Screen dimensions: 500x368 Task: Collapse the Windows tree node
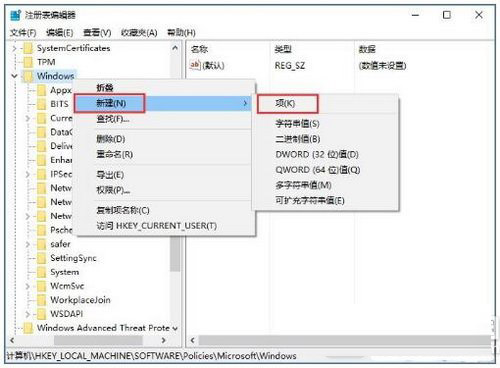[x=14, y=76]
